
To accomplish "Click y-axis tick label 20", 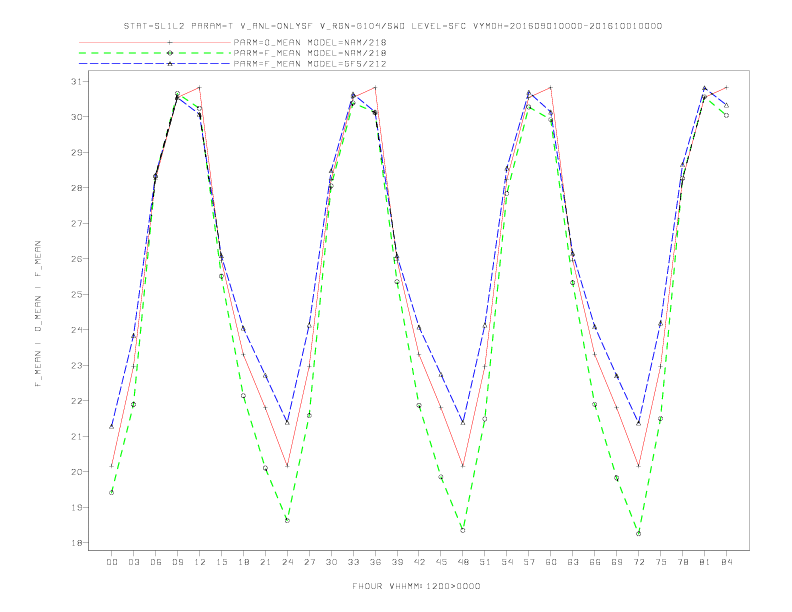I will click(77, 472).
